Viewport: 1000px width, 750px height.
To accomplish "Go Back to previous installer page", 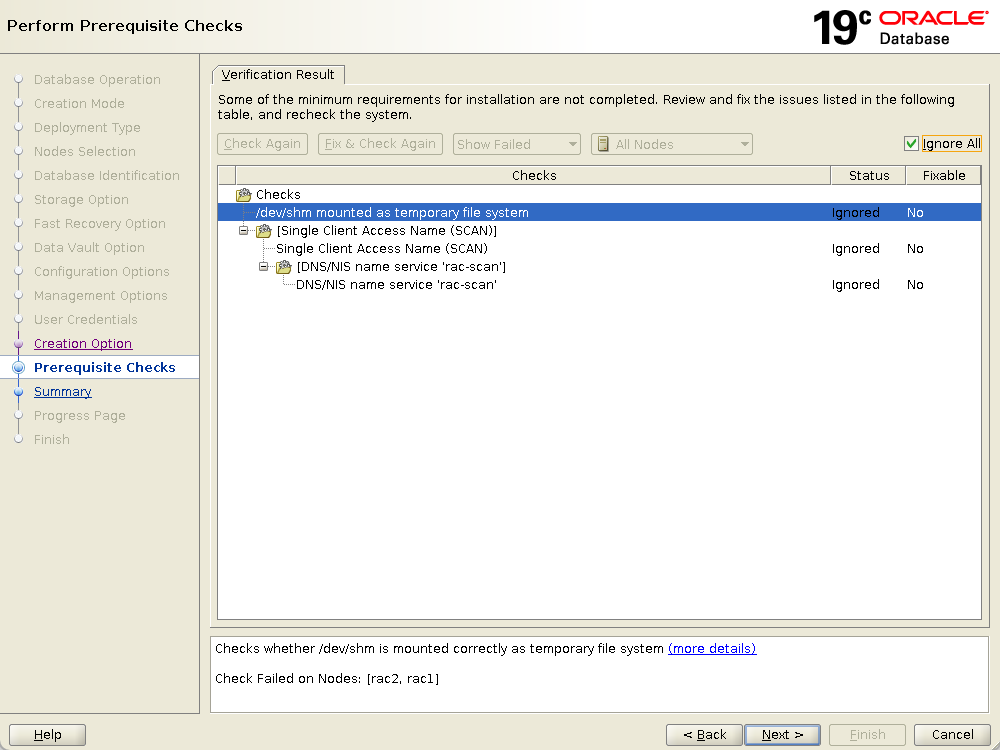I will pos(705,735).
